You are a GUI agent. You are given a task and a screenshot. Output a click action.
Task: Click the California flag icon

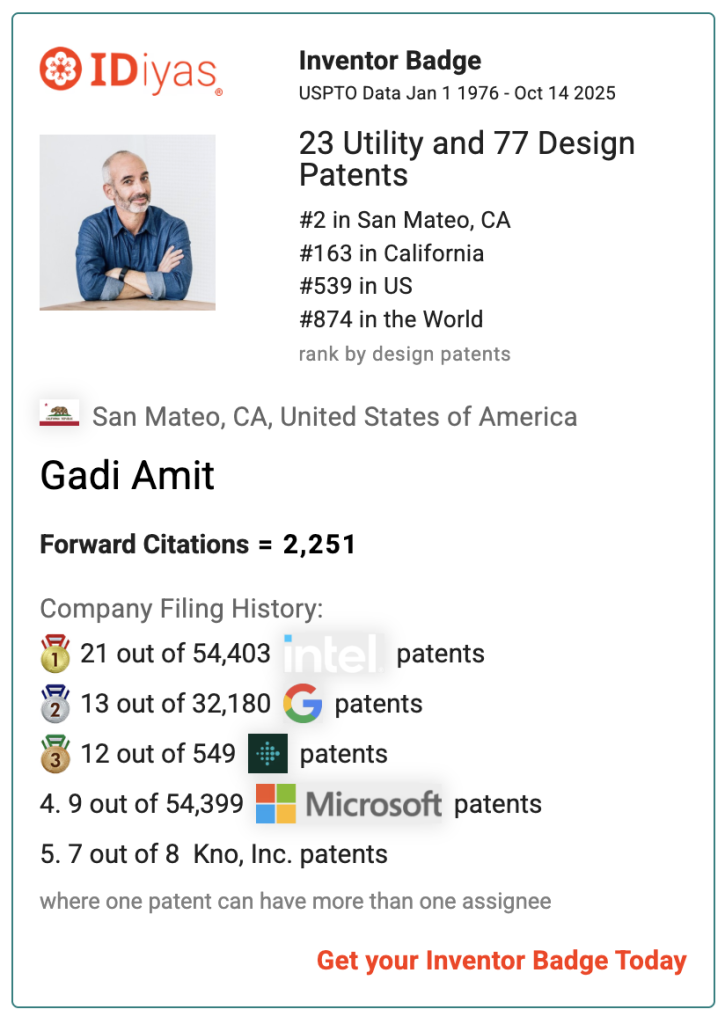pos(59,415)
